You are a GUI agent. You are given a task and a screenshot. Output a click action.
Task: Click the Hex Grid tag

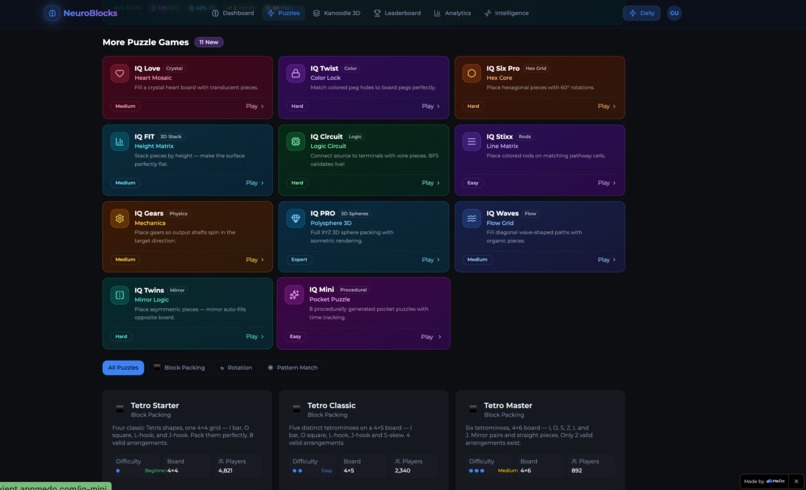click(536, 68)
